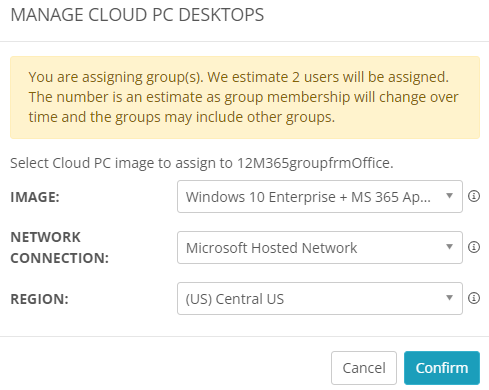Click the info icon next to Image dropdown
The height and width of the screenshot is (390, 489).
coord(474,196)
